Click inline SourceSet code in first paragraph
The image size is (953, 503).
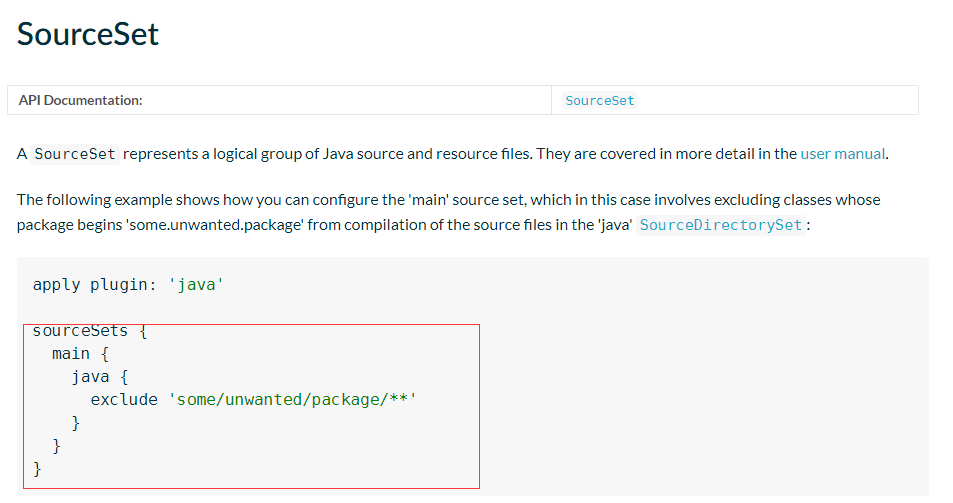[76, 154]
